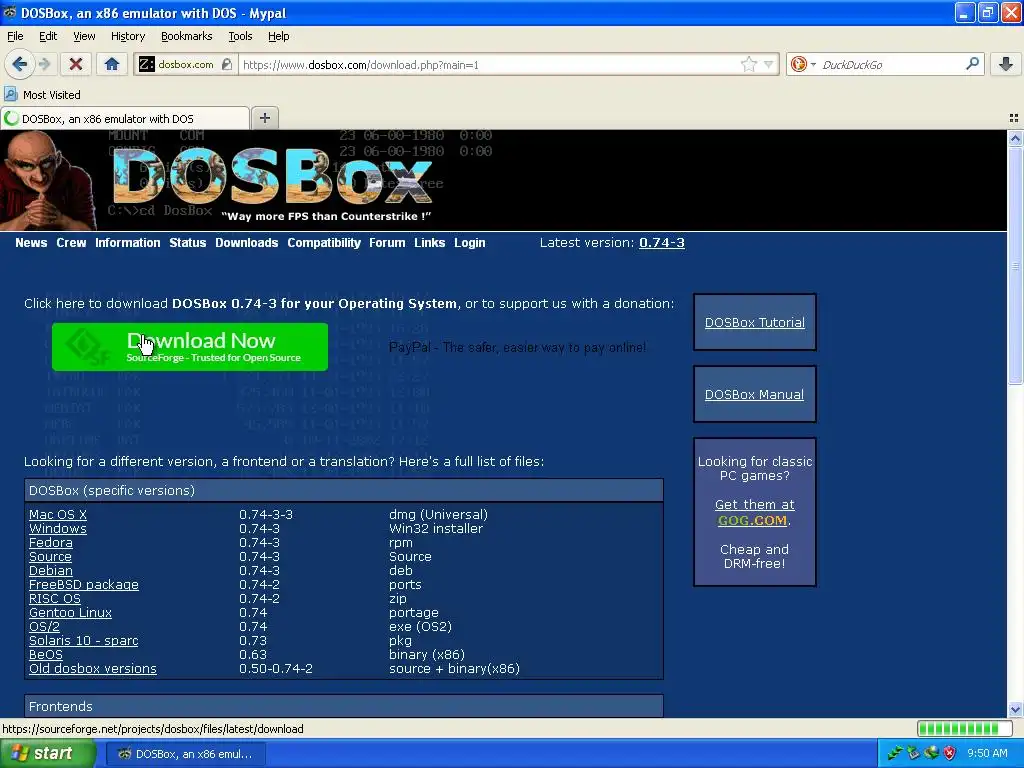The height and width of the screenshot is (768, 1024).
Task: Open the Fedora rpm download link
Action: coord(50,543)
